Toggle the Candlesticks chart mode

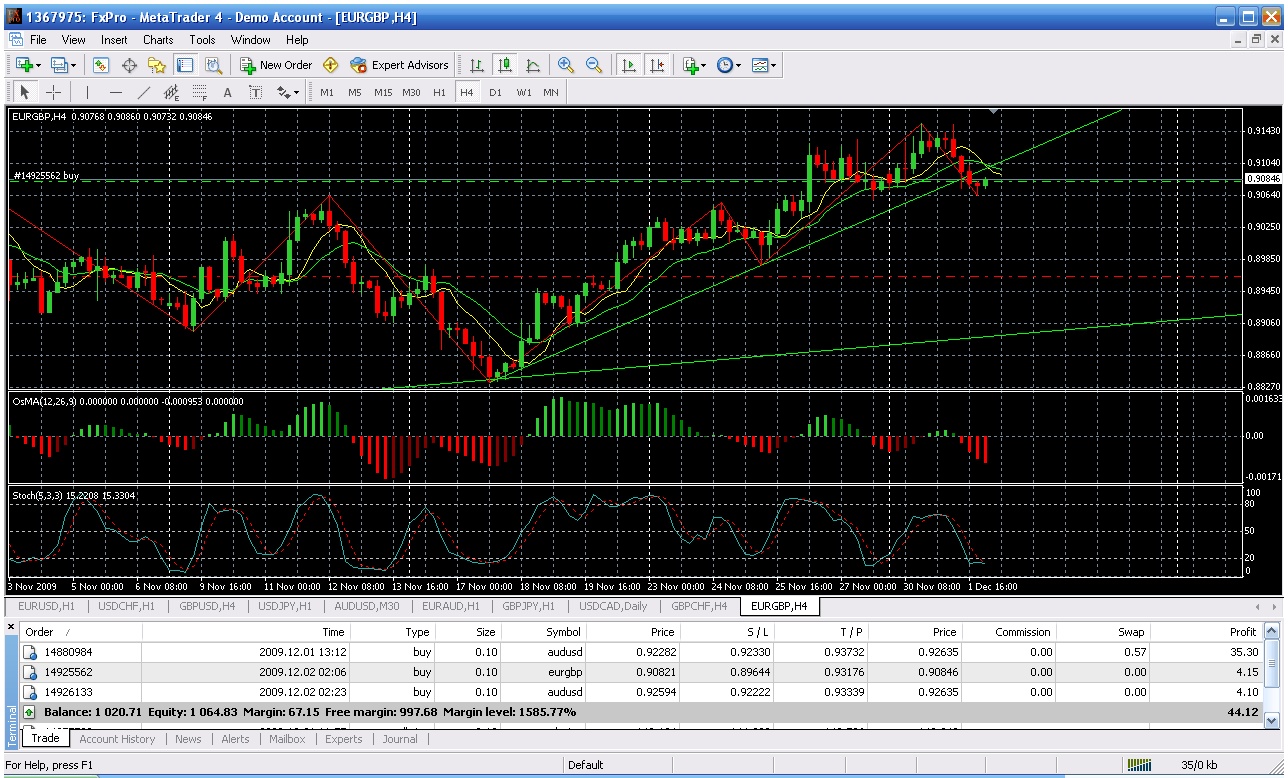tap(505, 65)
